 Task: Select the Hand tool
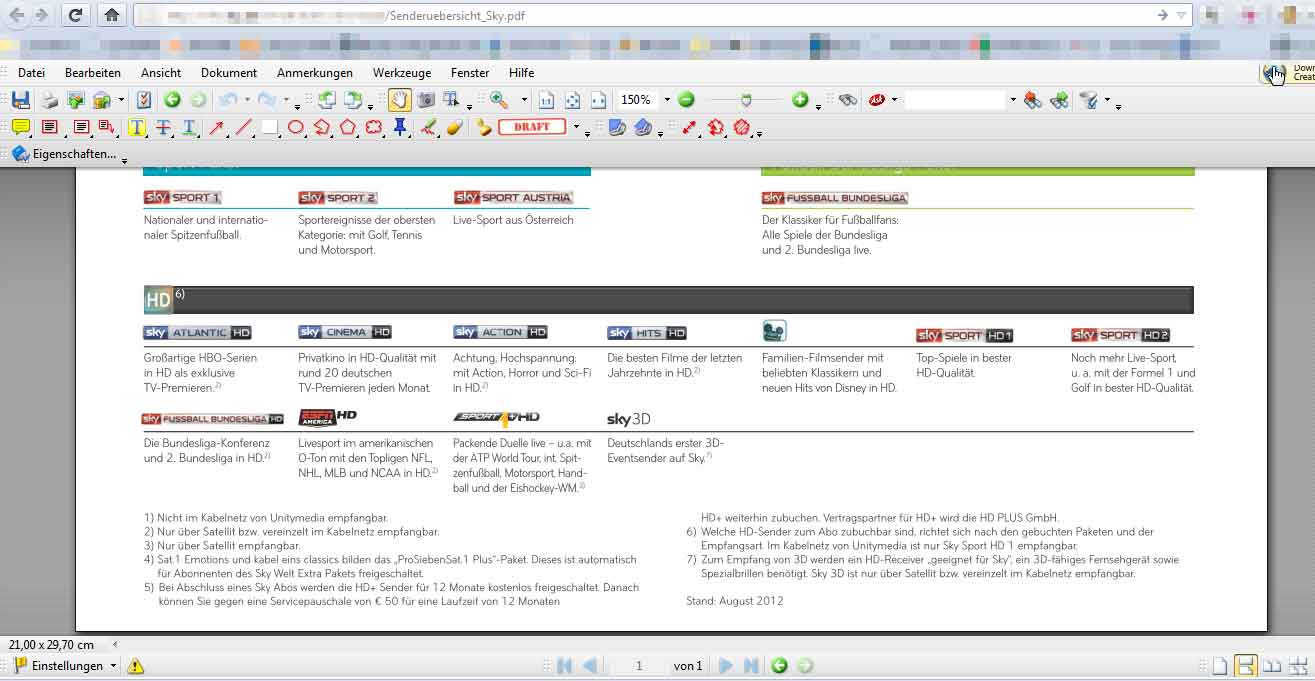[x=399, y=100]
